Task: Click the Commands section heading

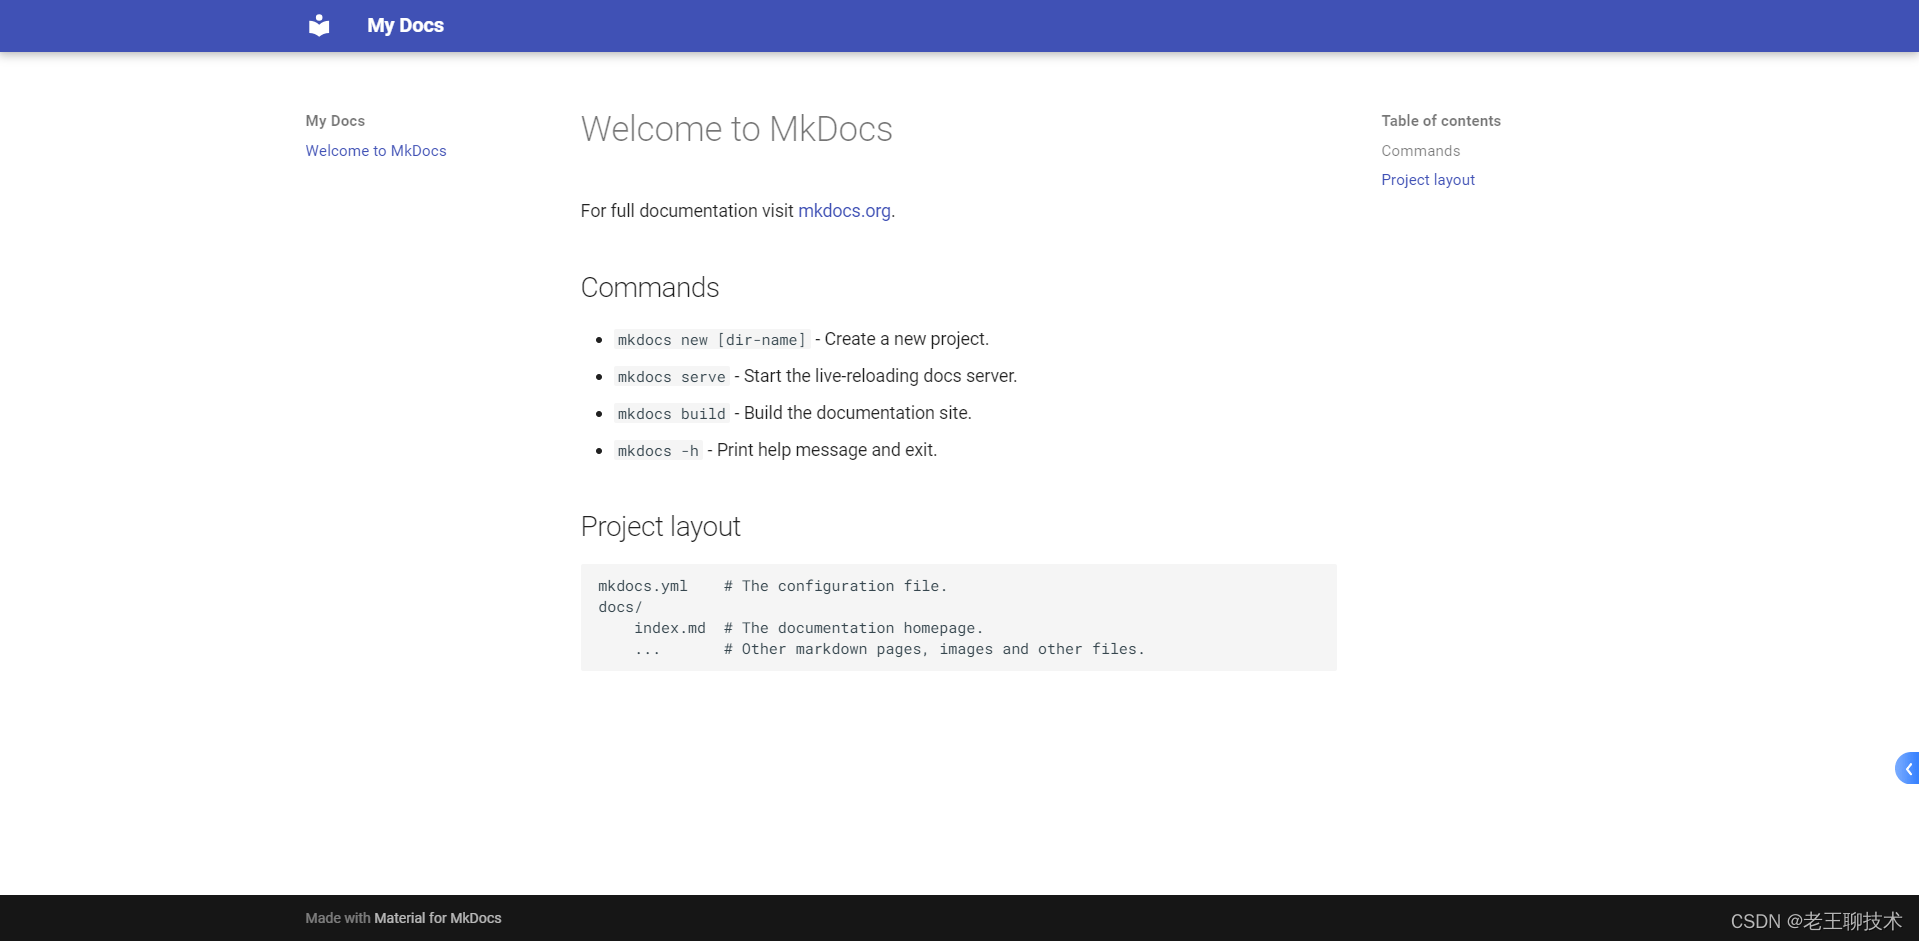Action: (649, 288)
